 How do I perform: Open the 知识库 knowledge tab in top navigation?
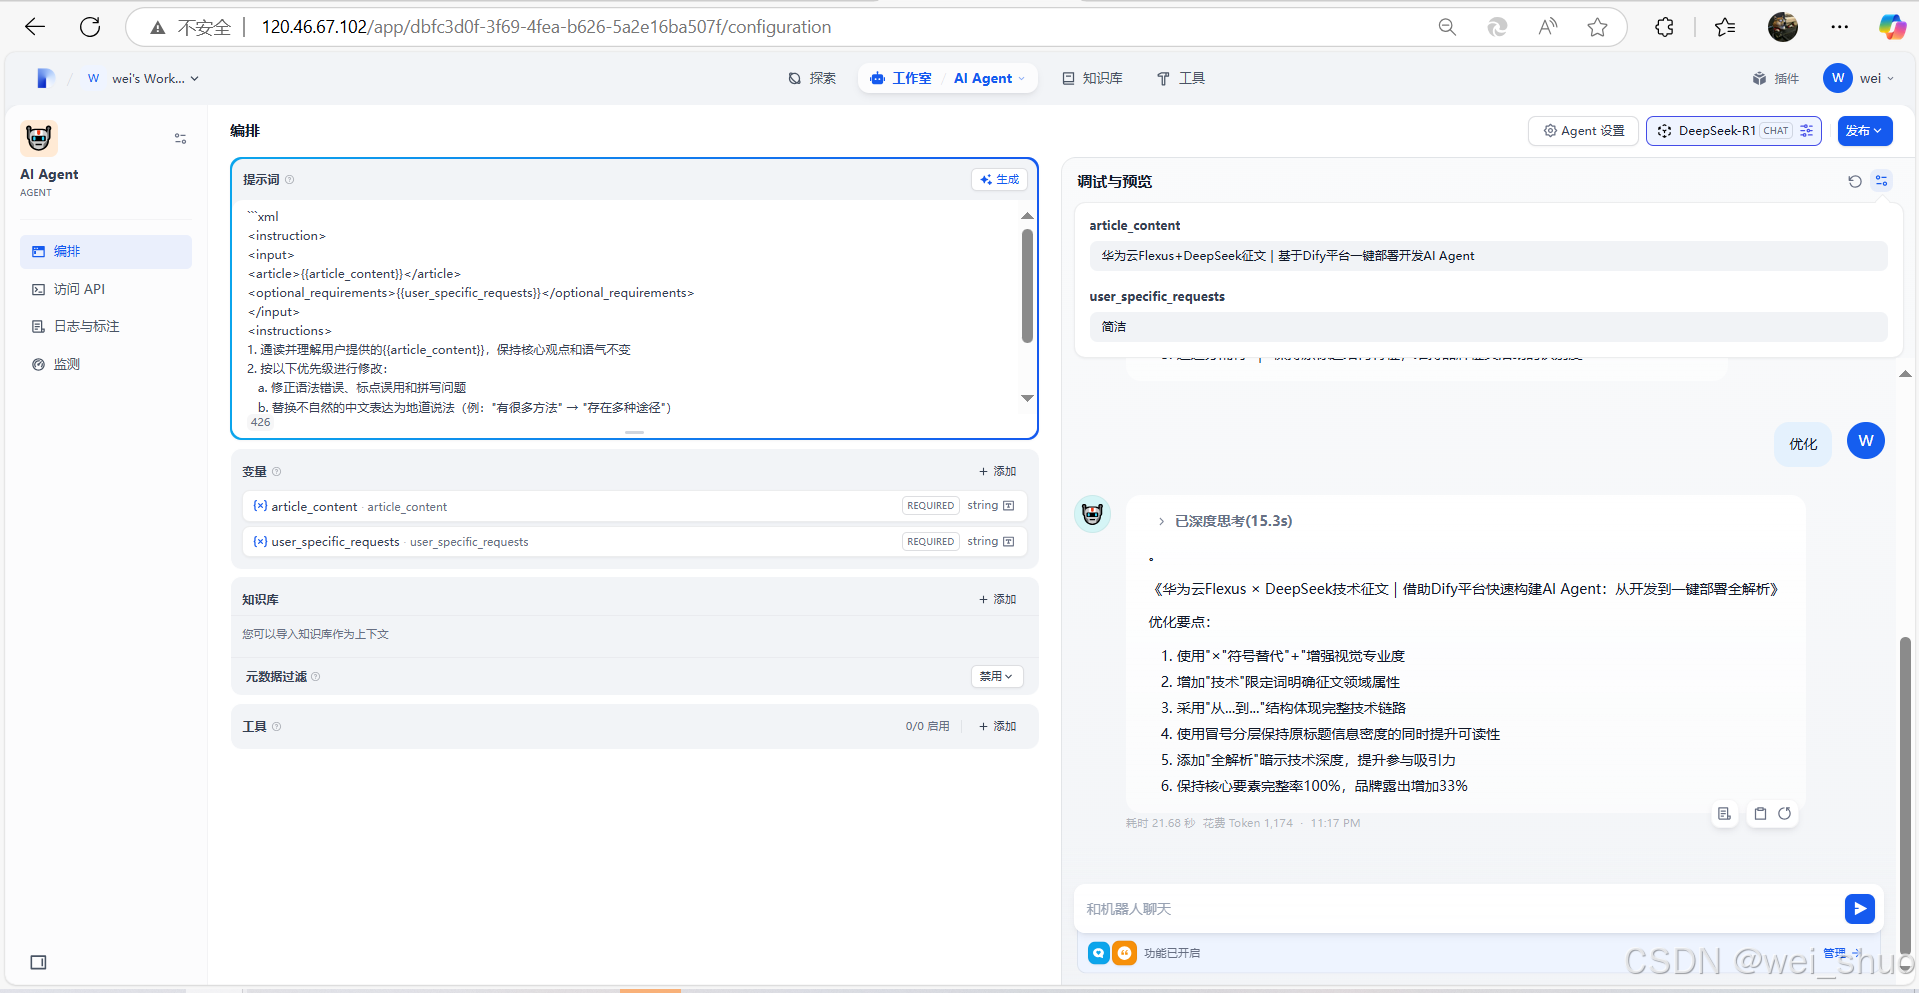pyautogui.click(x=1092, y=78)
